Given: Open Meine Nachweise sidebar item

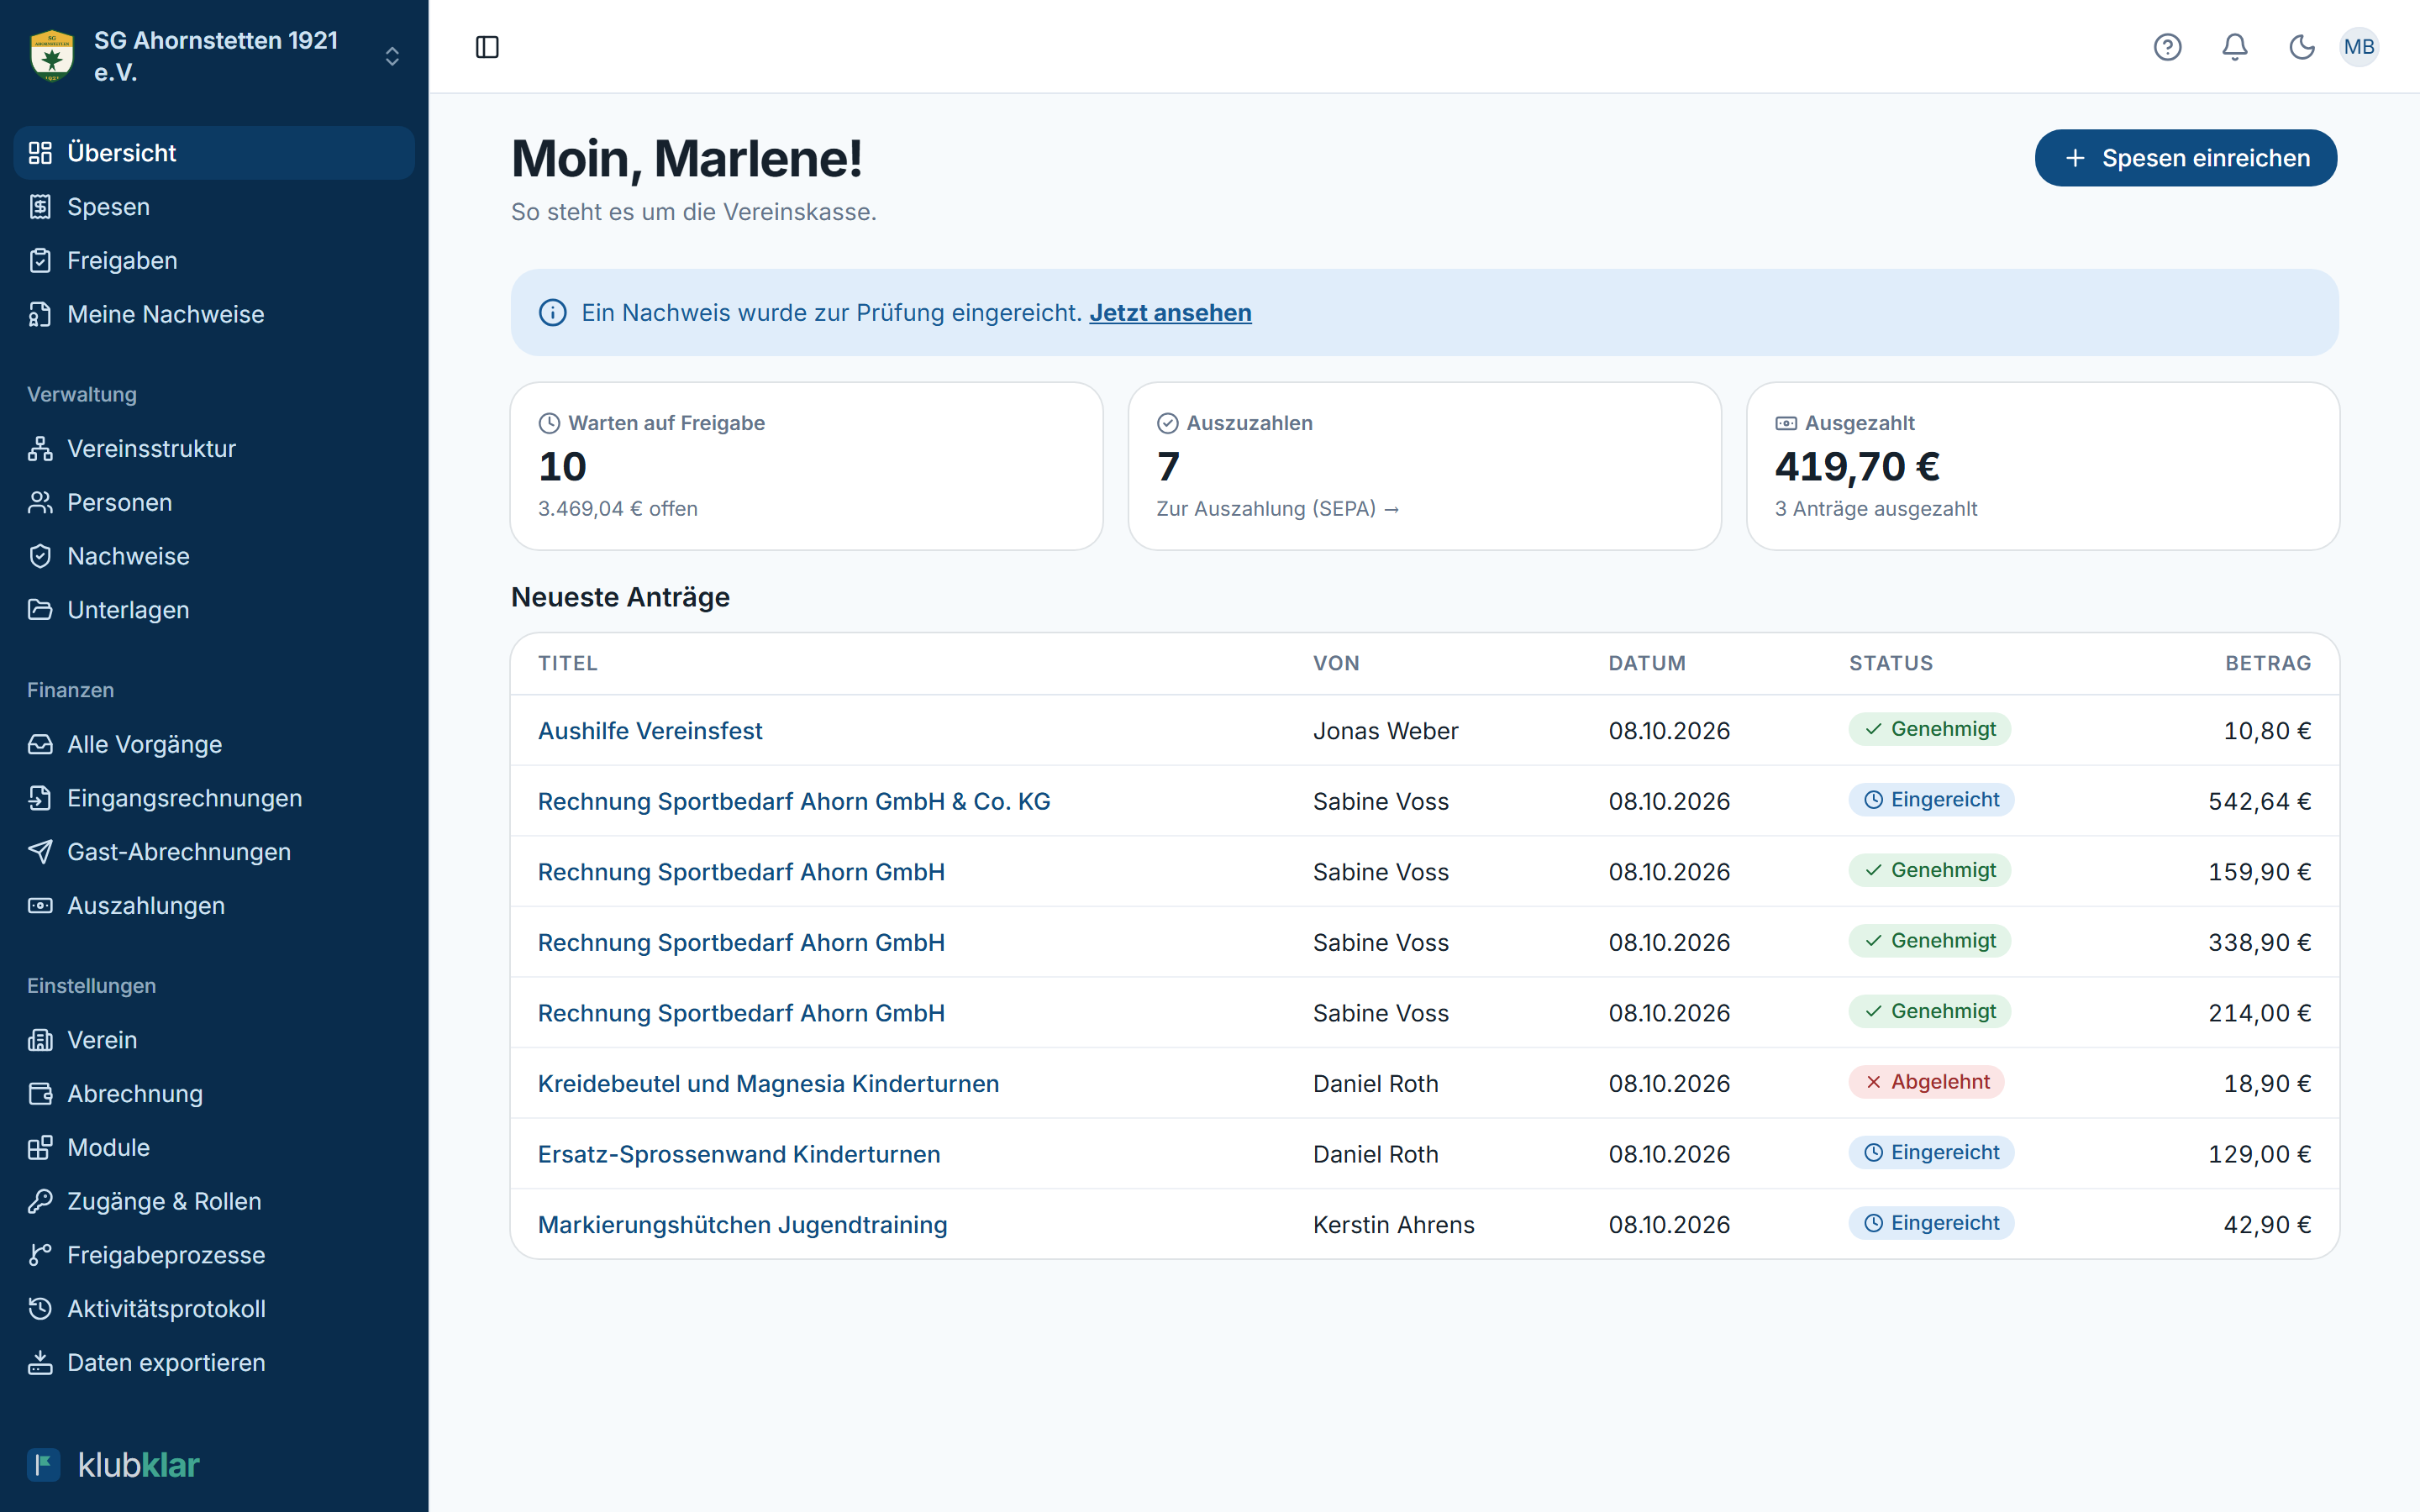Looking at the screenshot, I should pos(214,314).
